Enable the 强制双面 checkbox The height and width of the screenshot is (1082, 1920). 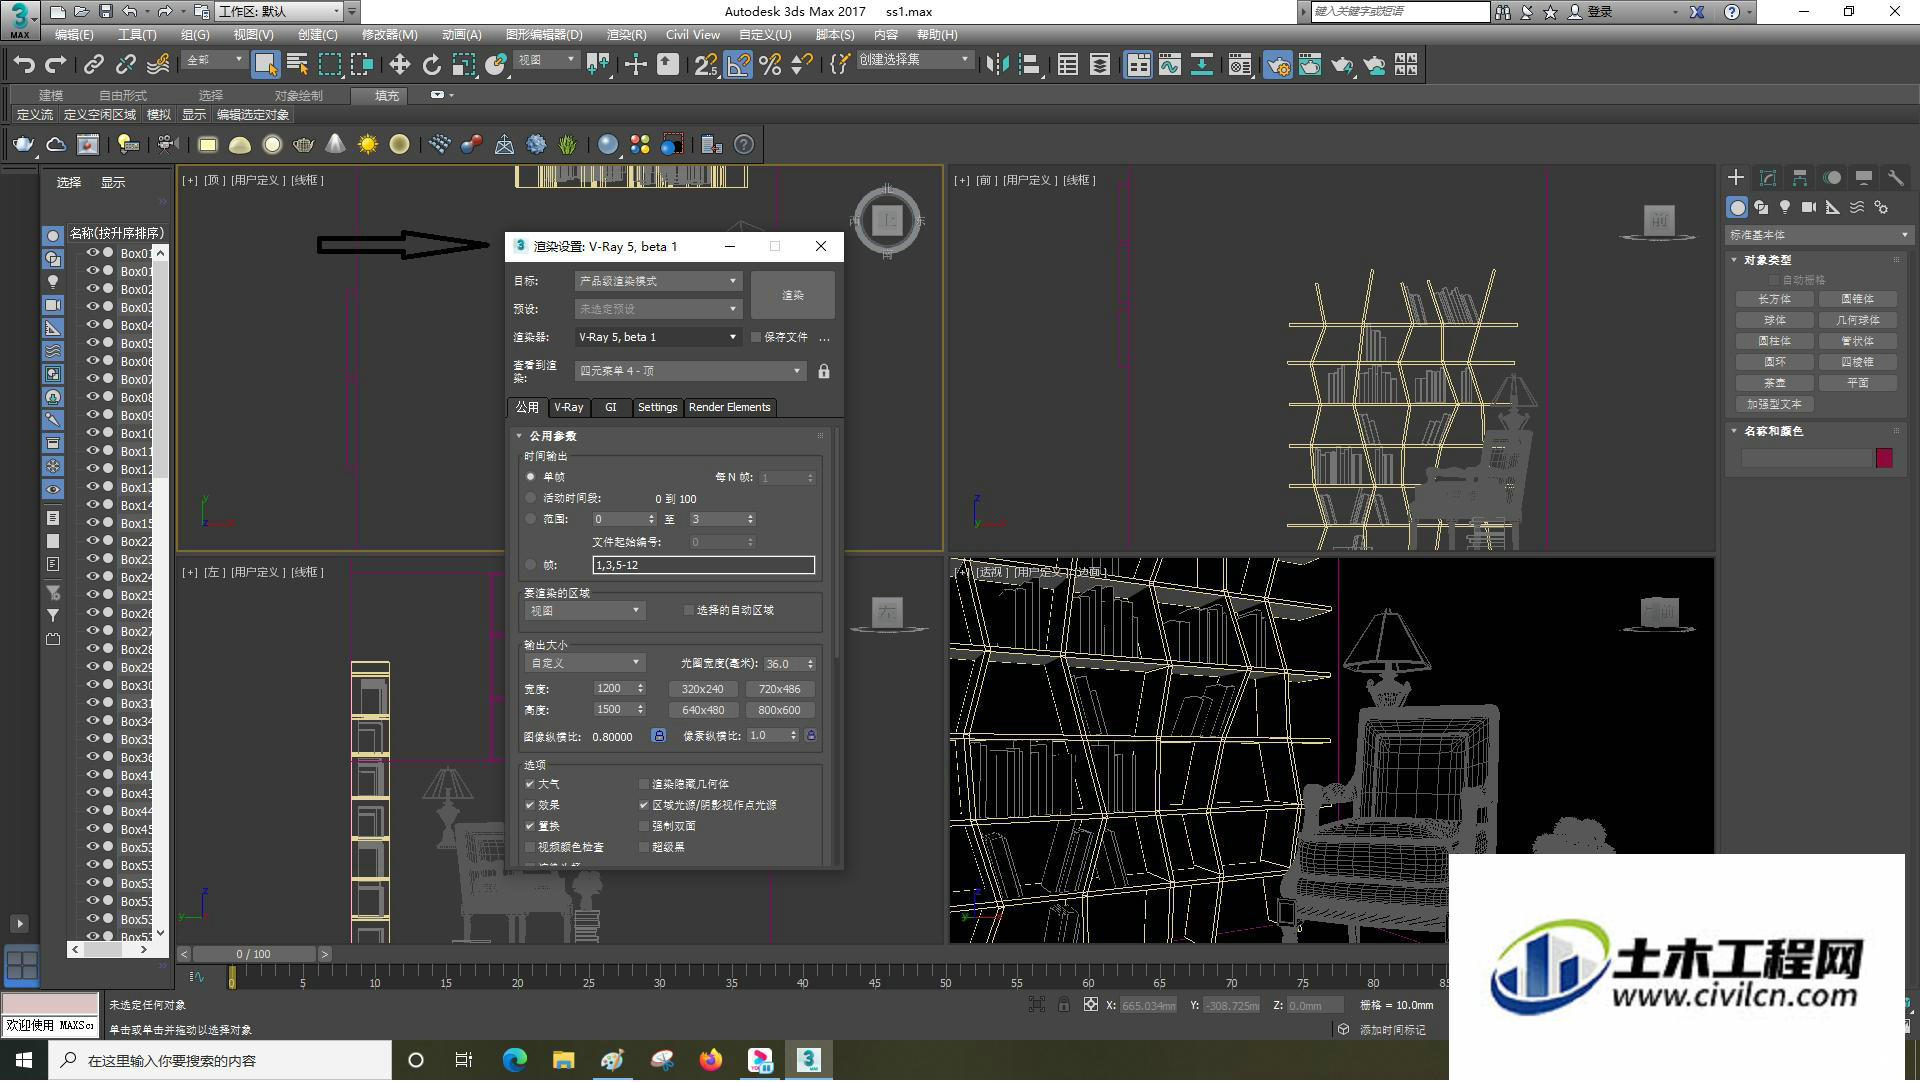click(x=644, y=826)
